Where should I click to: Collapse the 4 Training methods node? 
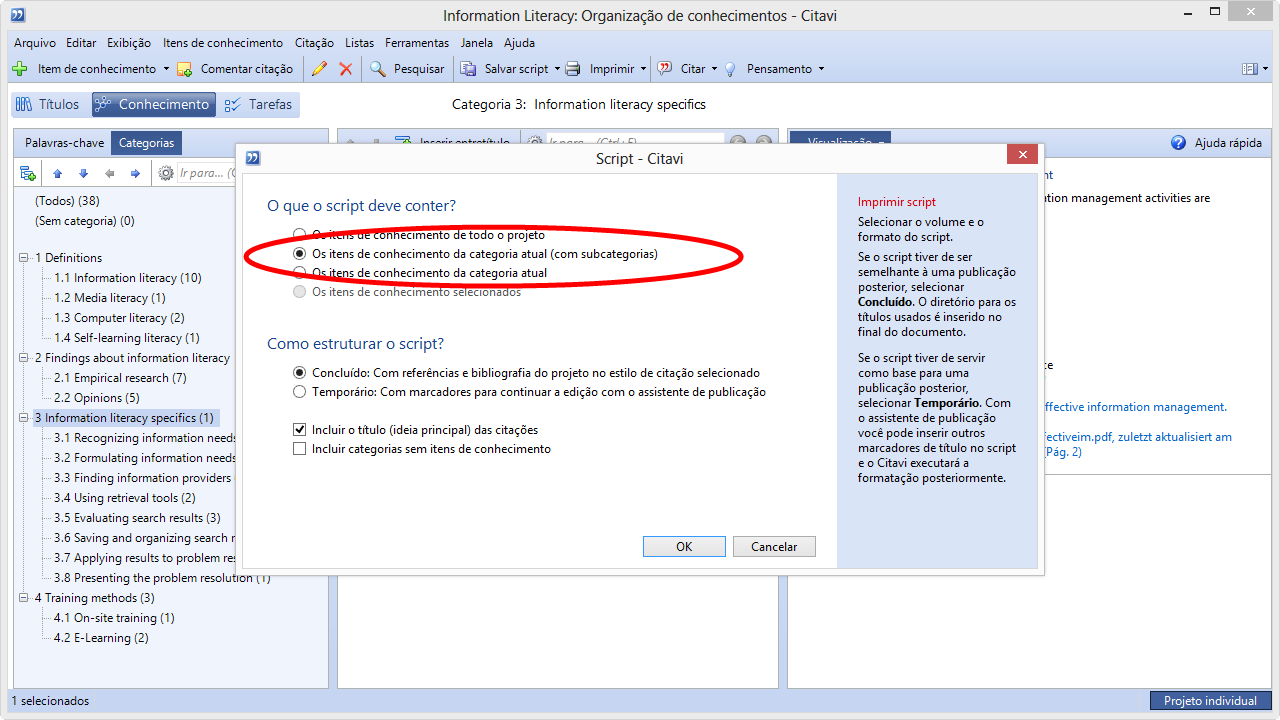tap(24, 598)
